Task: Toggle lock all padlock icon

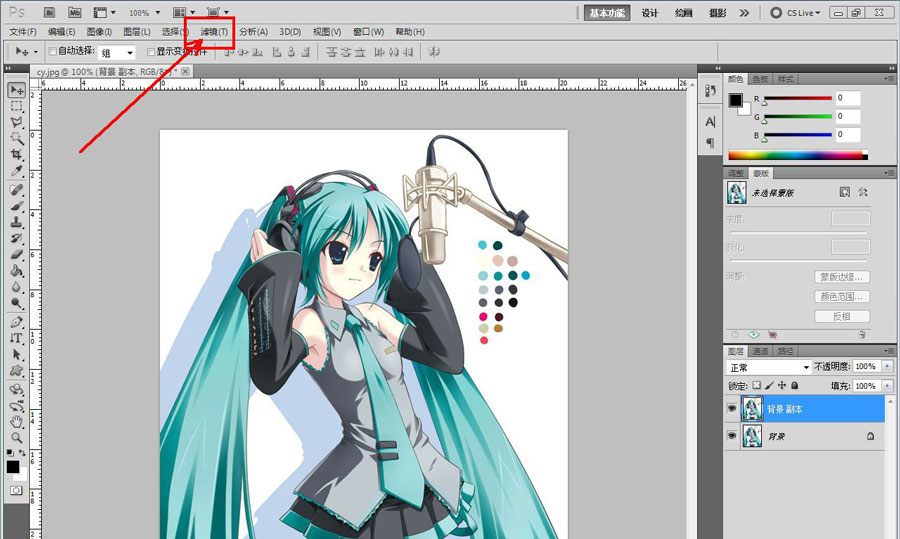Action: (x=794, y=385)
